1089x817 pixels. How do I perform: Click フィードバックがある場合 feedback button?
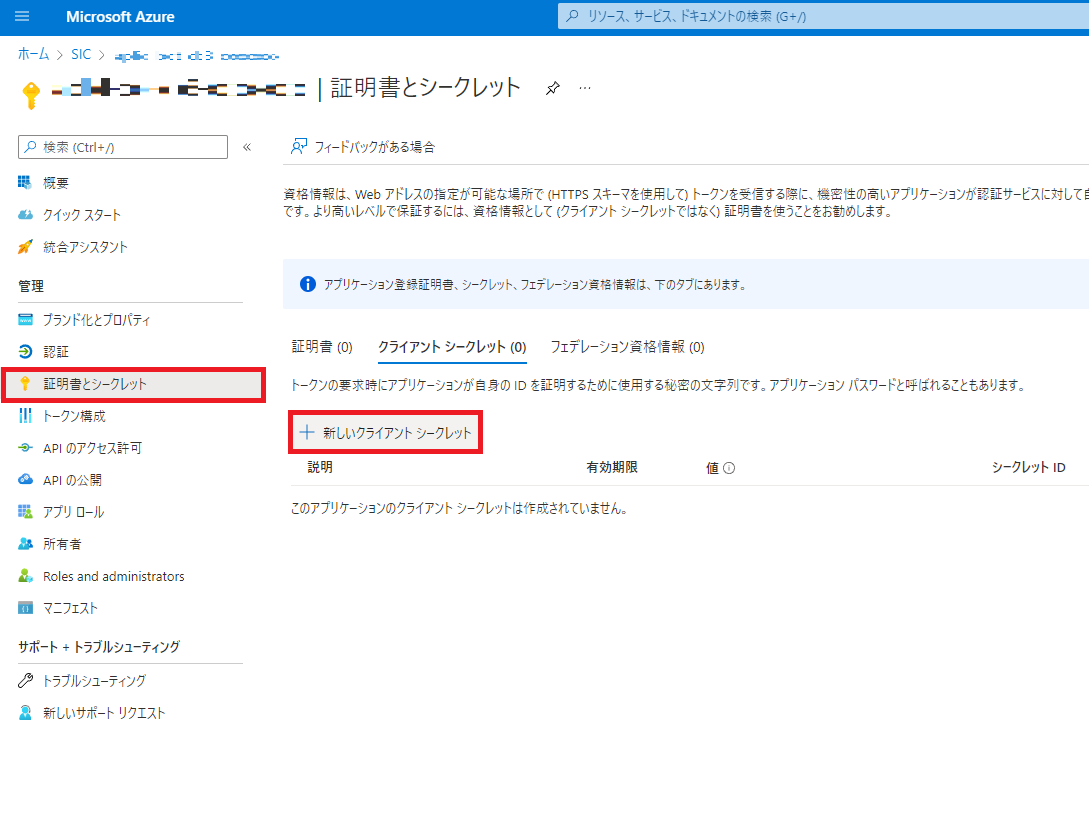pyautogui.click(x=363, y=147)
